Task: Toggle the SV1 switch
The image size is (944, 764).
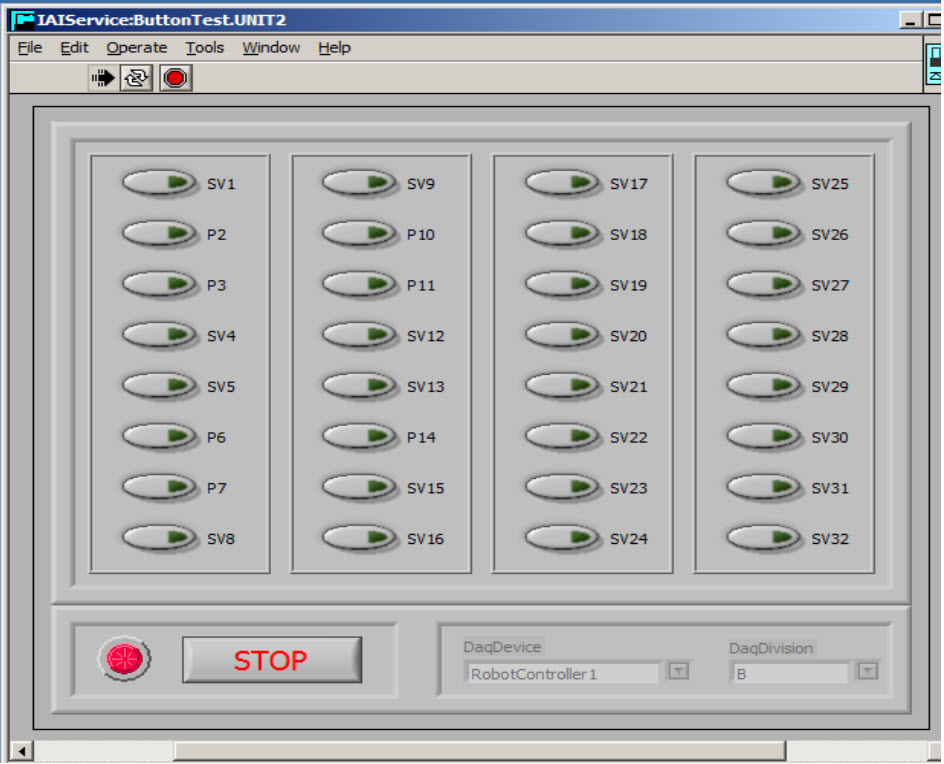Action: tap(158, 183)
